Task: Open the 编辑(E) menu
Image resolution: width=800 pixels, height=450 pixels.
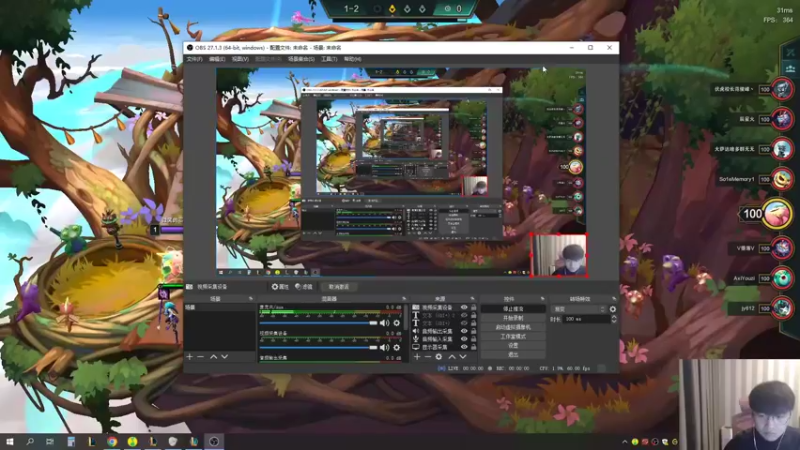Action: (217, 59)
